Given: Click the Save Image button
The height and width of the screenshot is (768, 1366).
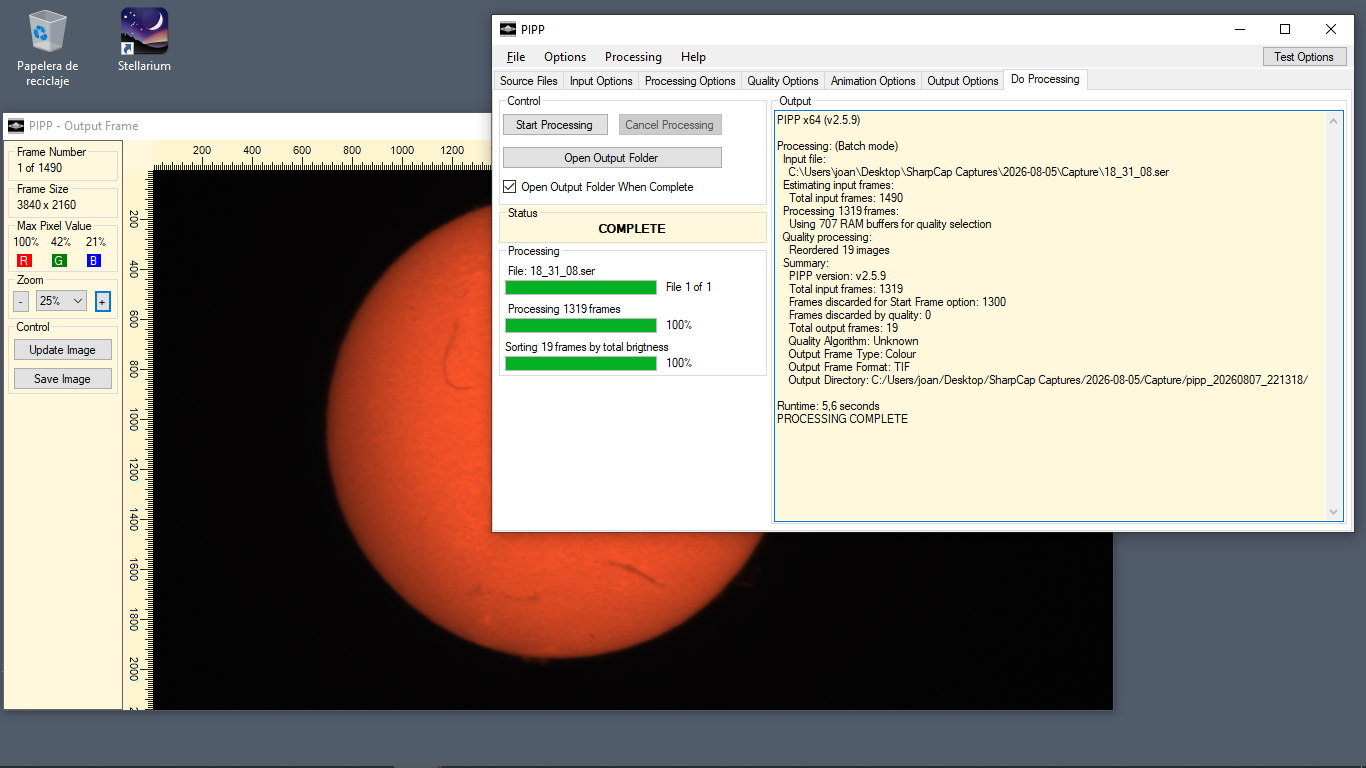Looking at the screenshot, I should (63, 379).
